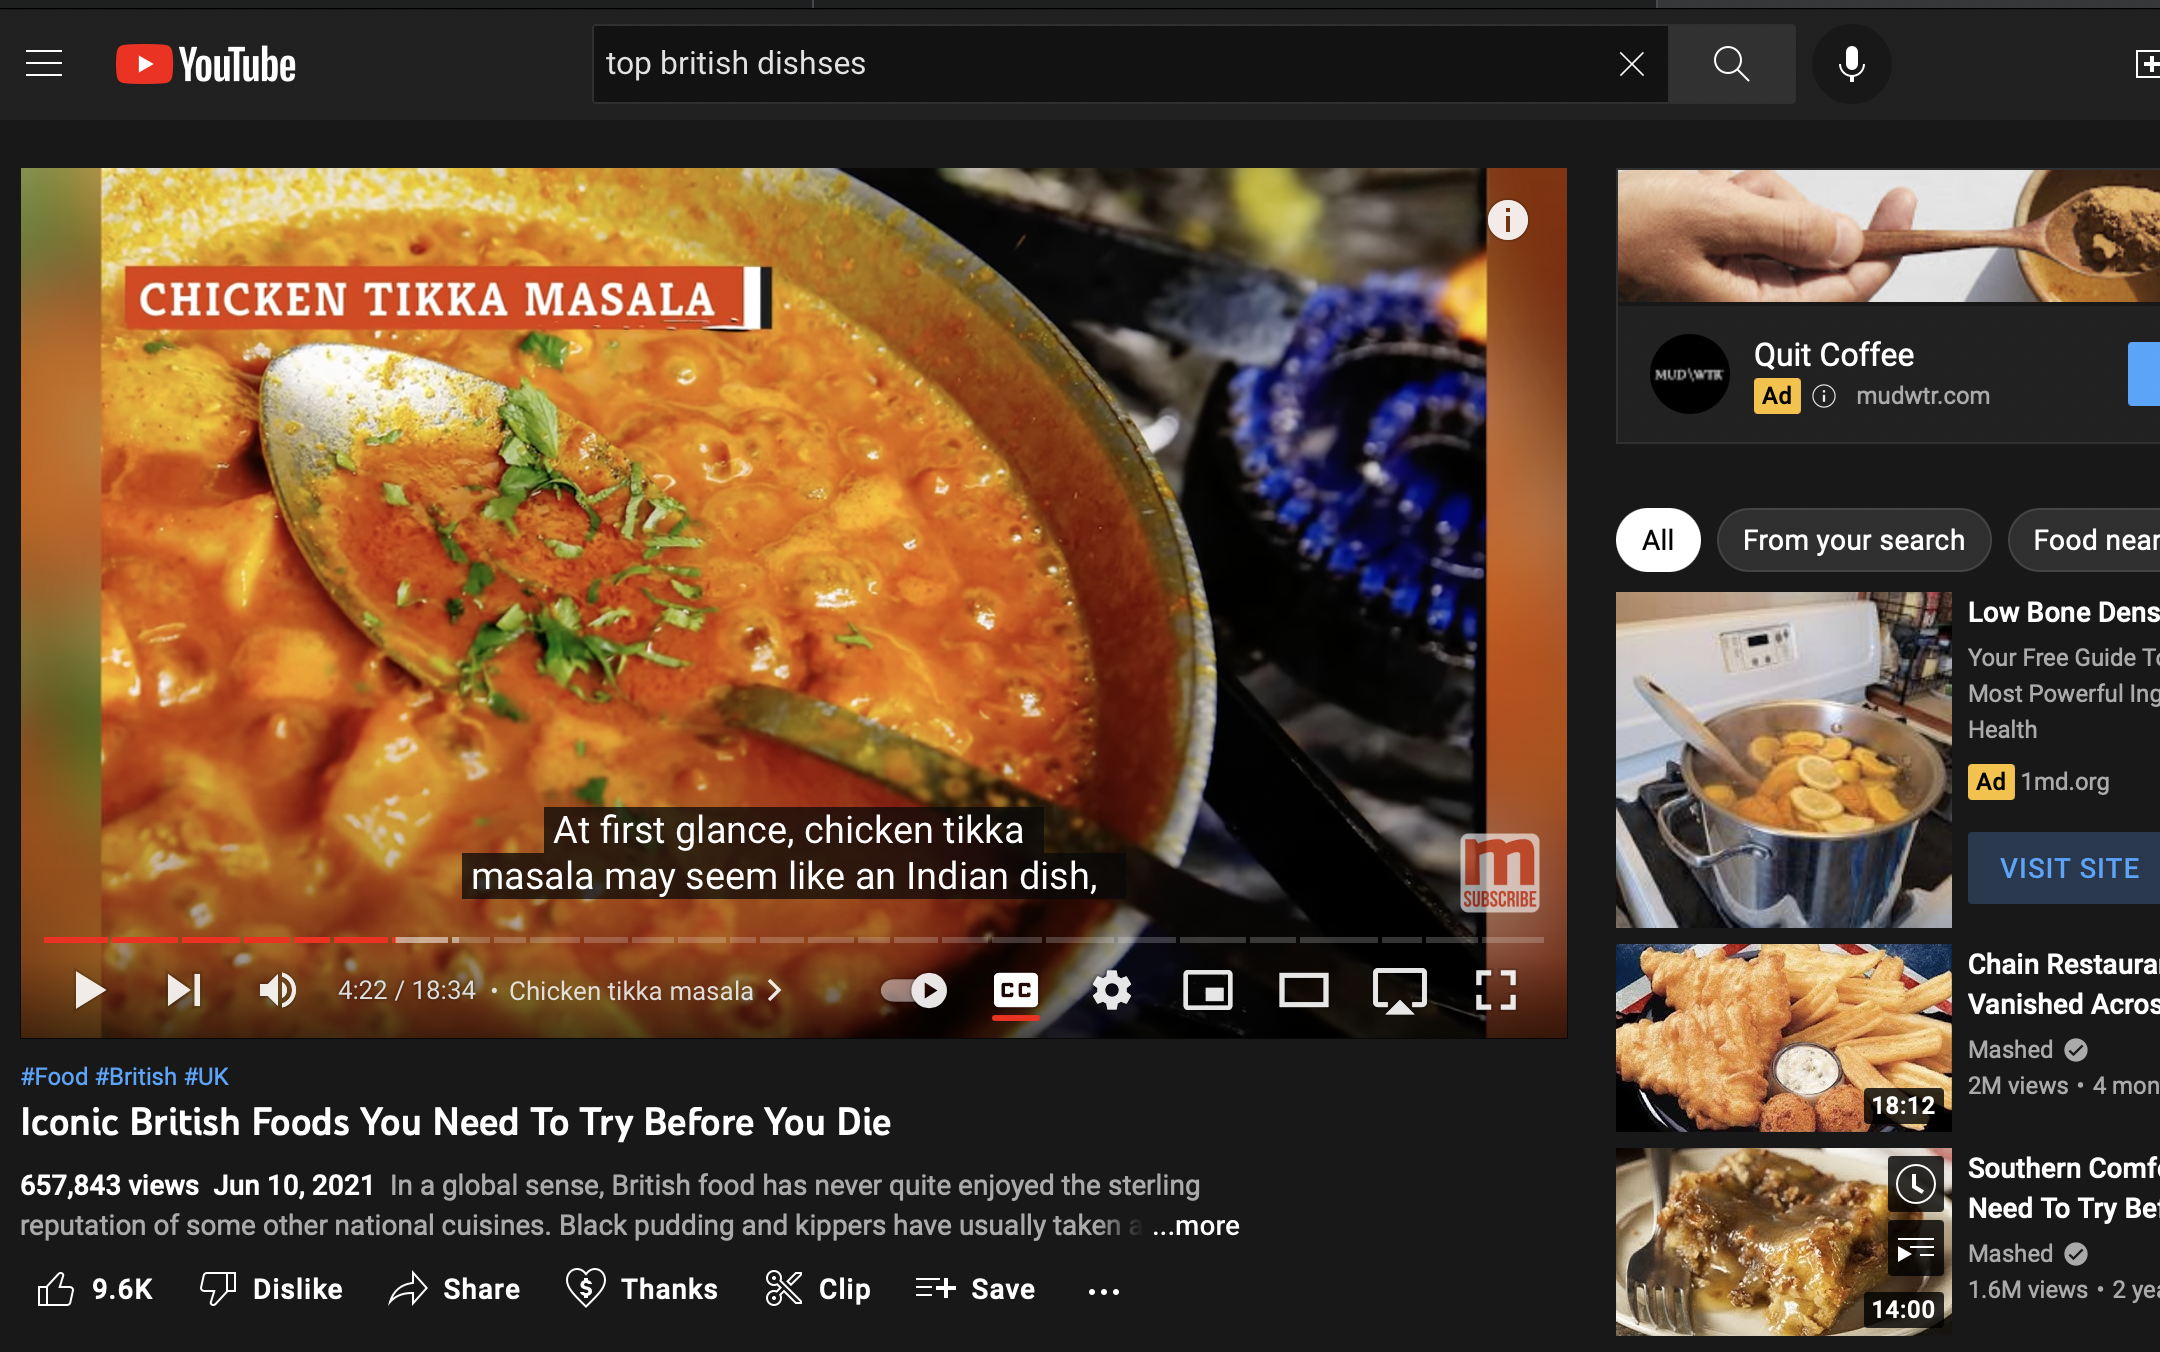Enter fullscreen mode
Screen dimensions: 2160x1352
1496,990
